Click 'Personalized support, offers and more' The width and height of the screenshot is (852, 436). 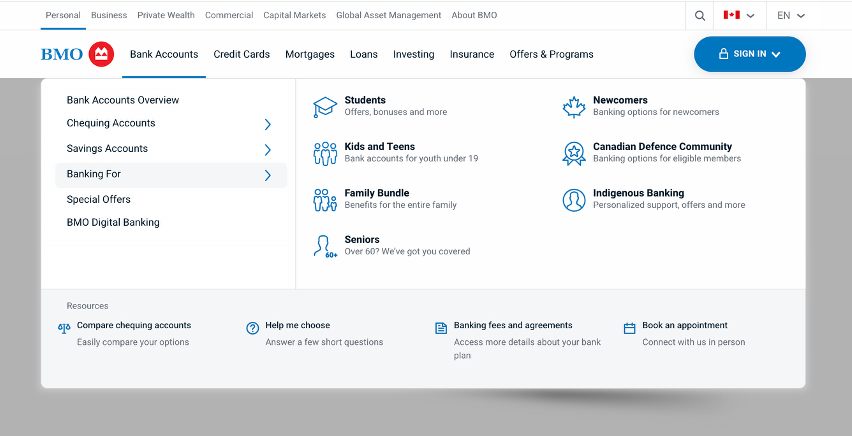pos(669,205)
